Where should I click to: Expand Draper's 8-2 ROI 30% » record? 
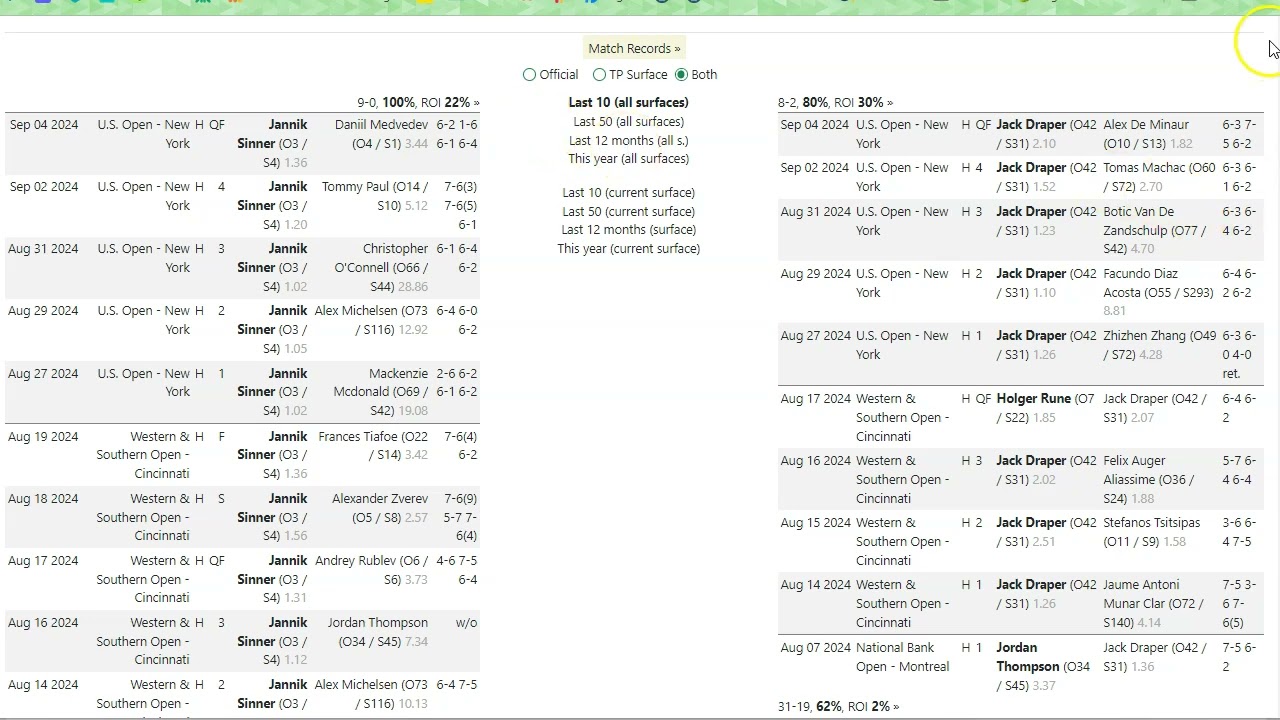(835, 103)
